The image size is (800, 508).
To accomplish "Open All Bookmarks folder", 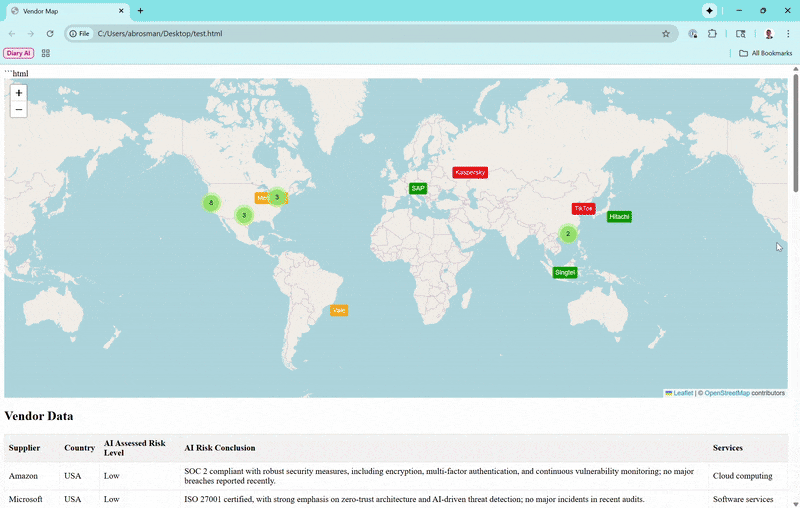I will 766,53.
